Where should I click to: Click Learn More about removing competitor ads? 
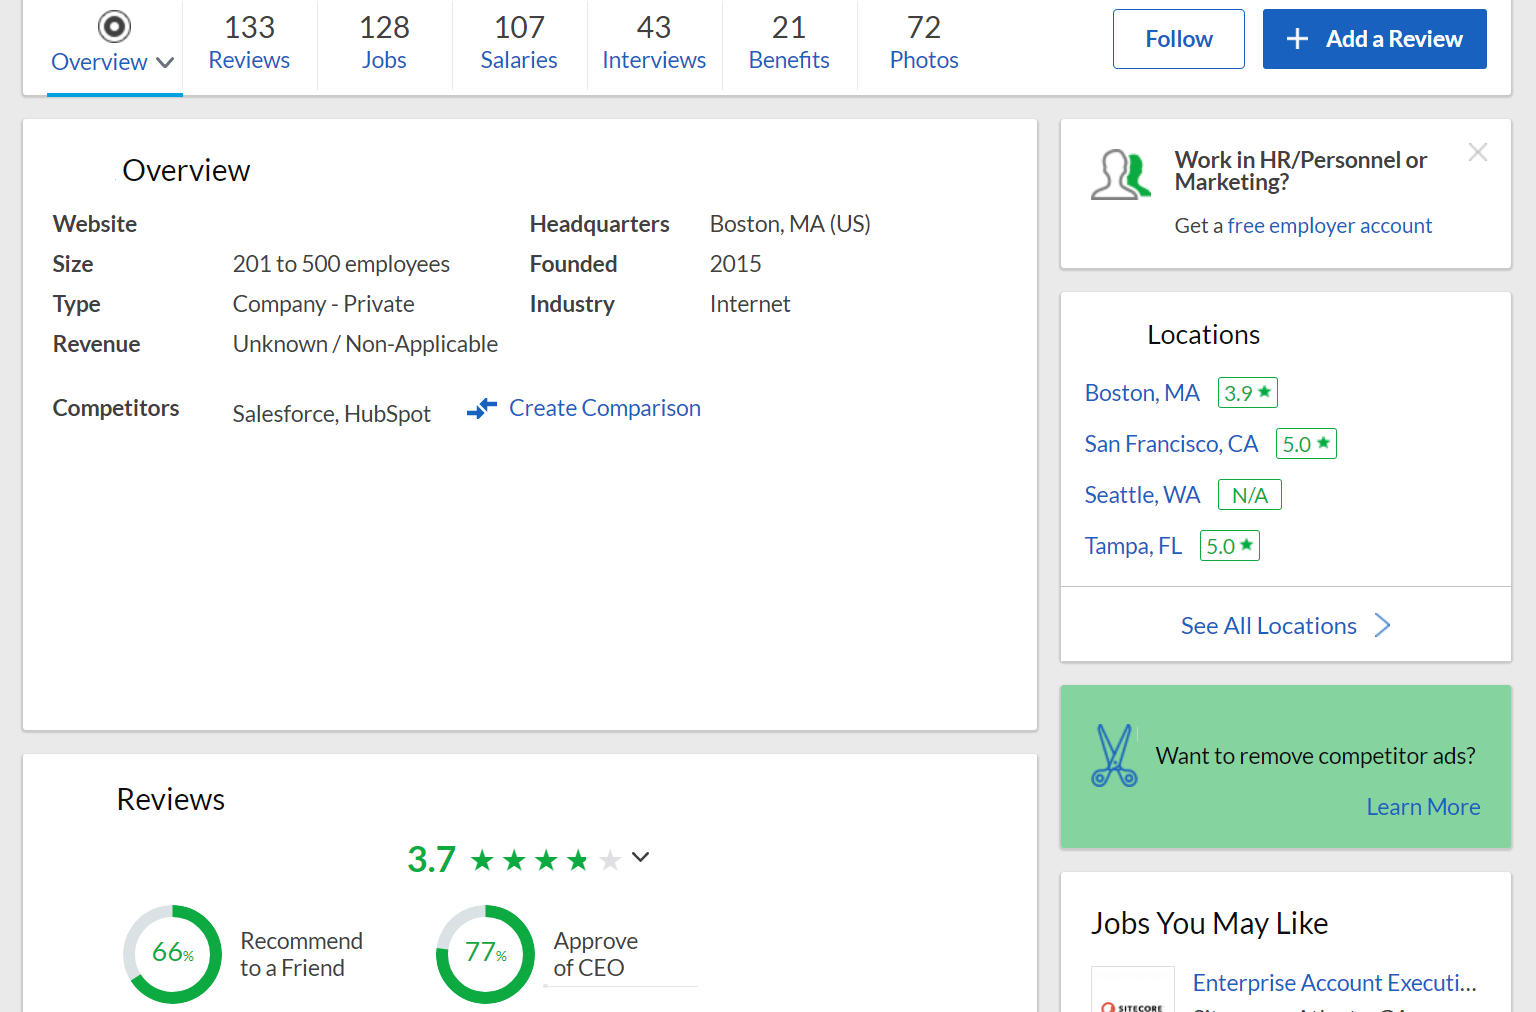click(1423, 807)
